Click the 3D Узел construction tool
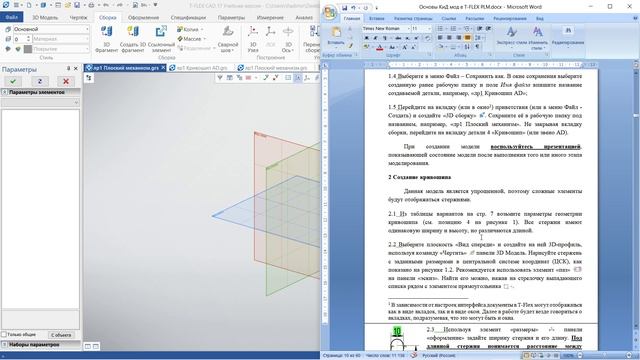Viewport: 640px width, 360px height. [x=253, y=39]
